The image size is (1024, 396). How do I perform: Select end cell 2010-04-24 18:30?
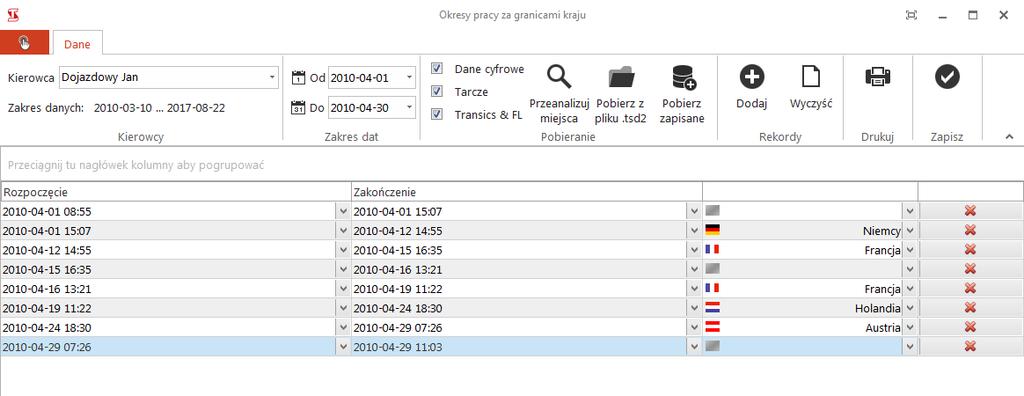click(519, 308)
